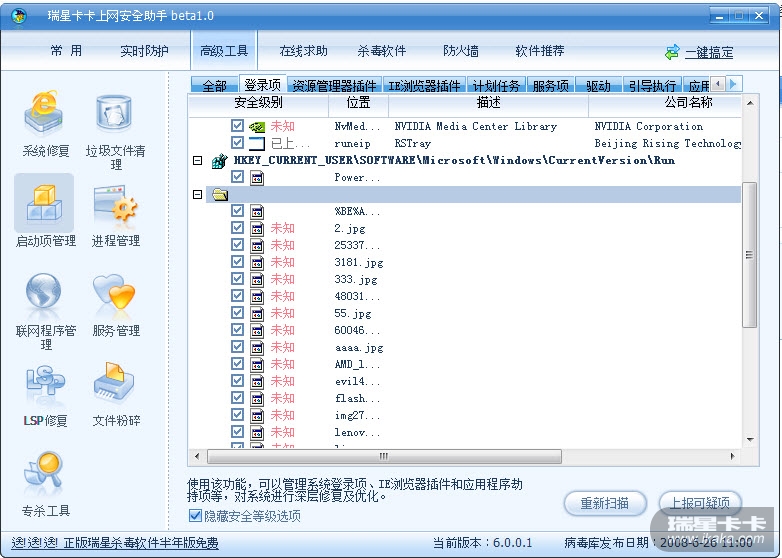Screen dimensions: 782x558
Task: Switch to the 实时防护 main tab
Action: [x=144, y=51]
